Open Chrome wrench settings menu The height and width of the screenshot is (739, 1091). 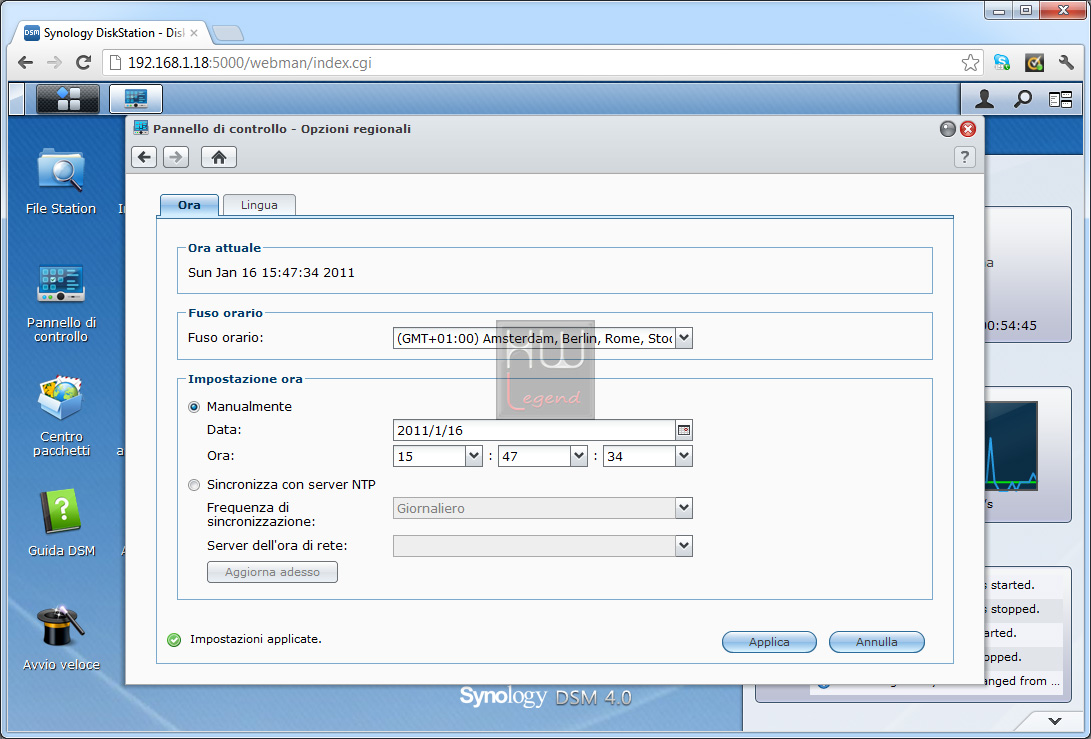pyautogui.click(x=1066, y=63)
